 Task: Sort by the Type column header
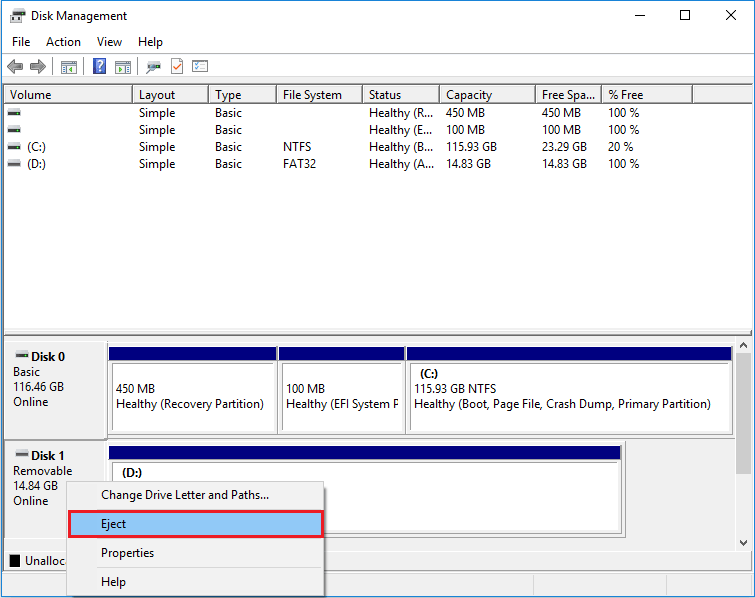point(243,94)
